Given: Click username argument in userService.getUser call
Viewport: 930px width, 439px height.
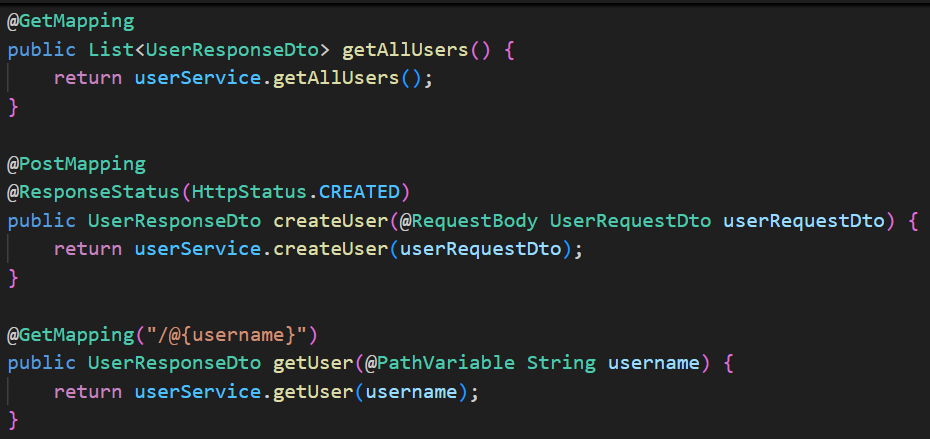Looking at the screenshot, I should click(411, 393).
